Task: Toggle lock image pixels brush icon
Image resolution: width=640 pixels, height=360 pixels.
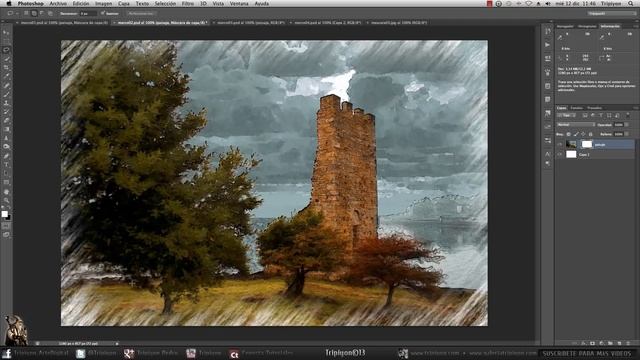Action: pyautogui.click(x=576, y=134)
